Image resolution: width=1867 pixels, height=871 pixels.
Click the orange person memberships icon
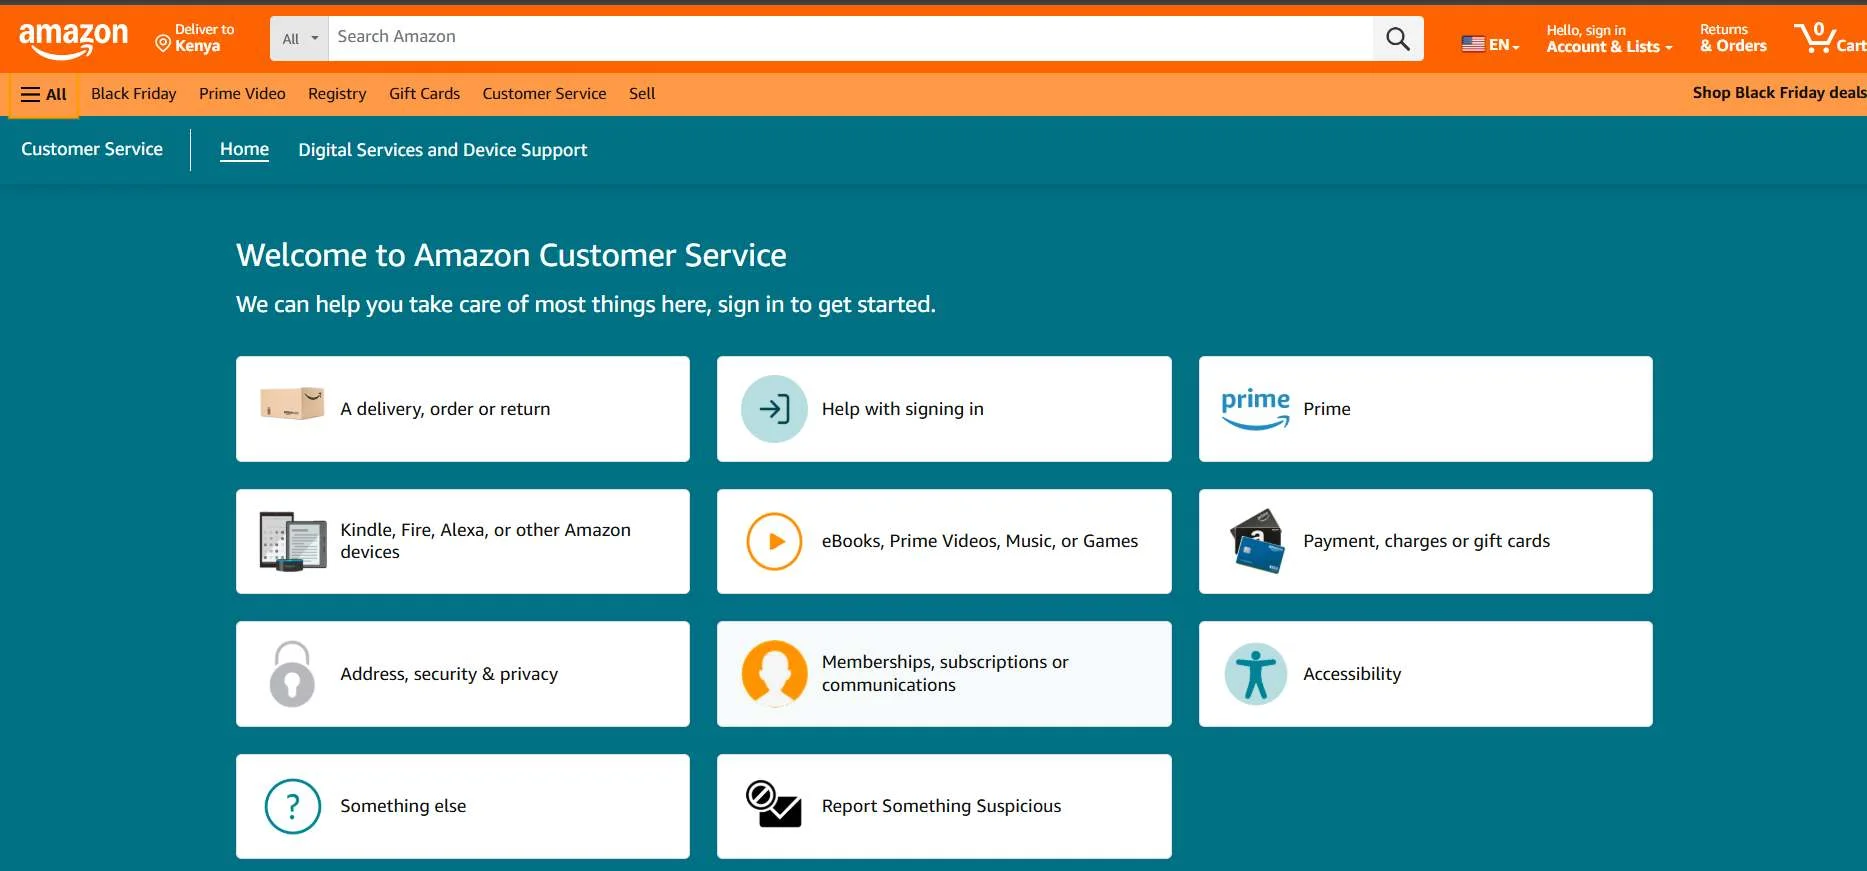tap(774, 674)
